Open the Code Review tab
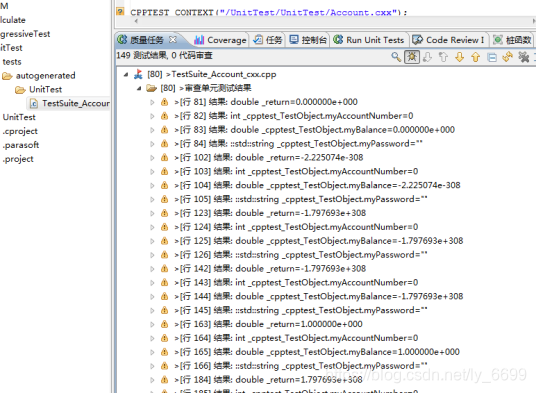This screenshot has height=393, width=536. tap(448, 40)
